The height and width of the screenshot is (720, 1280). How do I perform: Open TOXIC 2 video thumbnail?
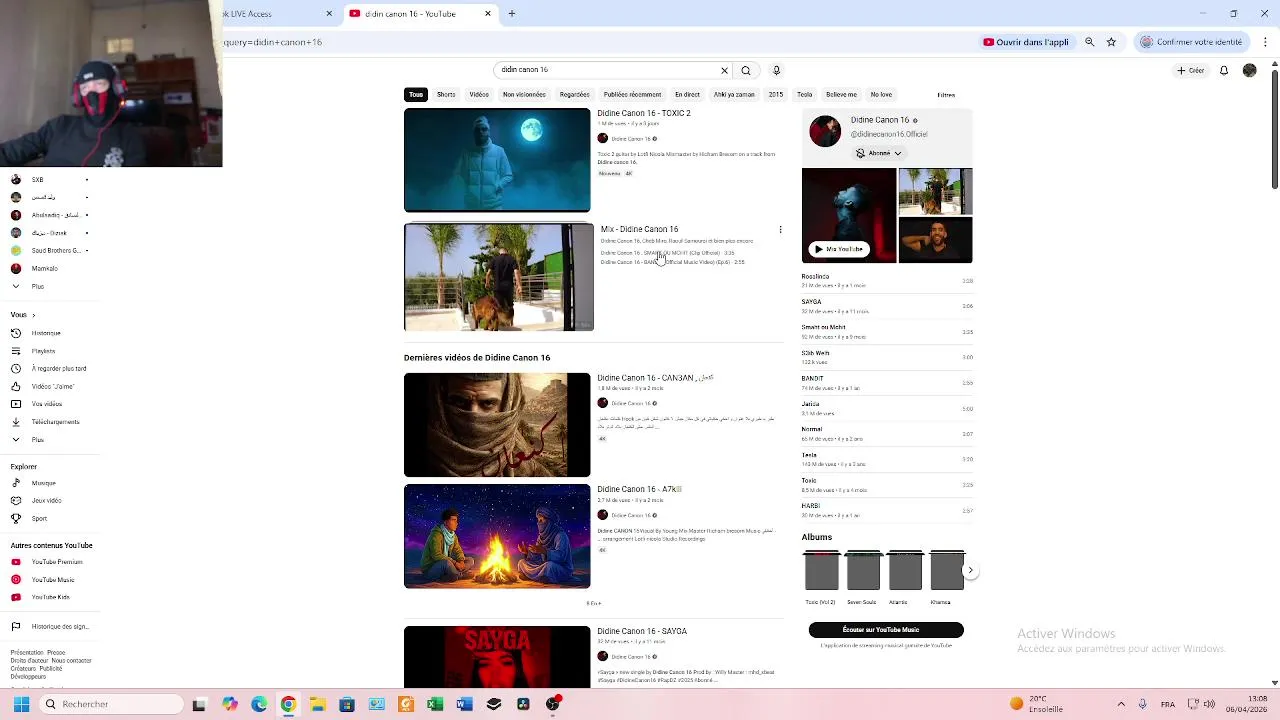[497, 160]
